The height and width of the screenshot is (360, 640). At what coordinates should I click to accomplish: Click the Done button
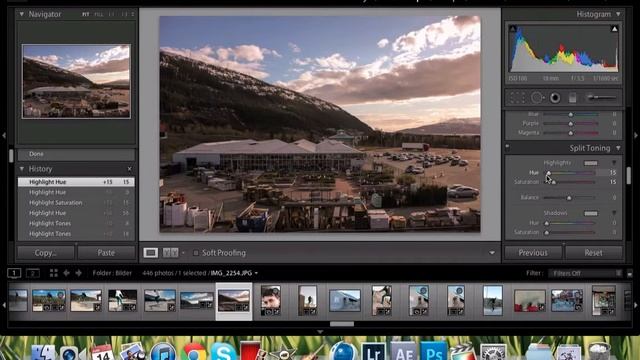point(76,154)
